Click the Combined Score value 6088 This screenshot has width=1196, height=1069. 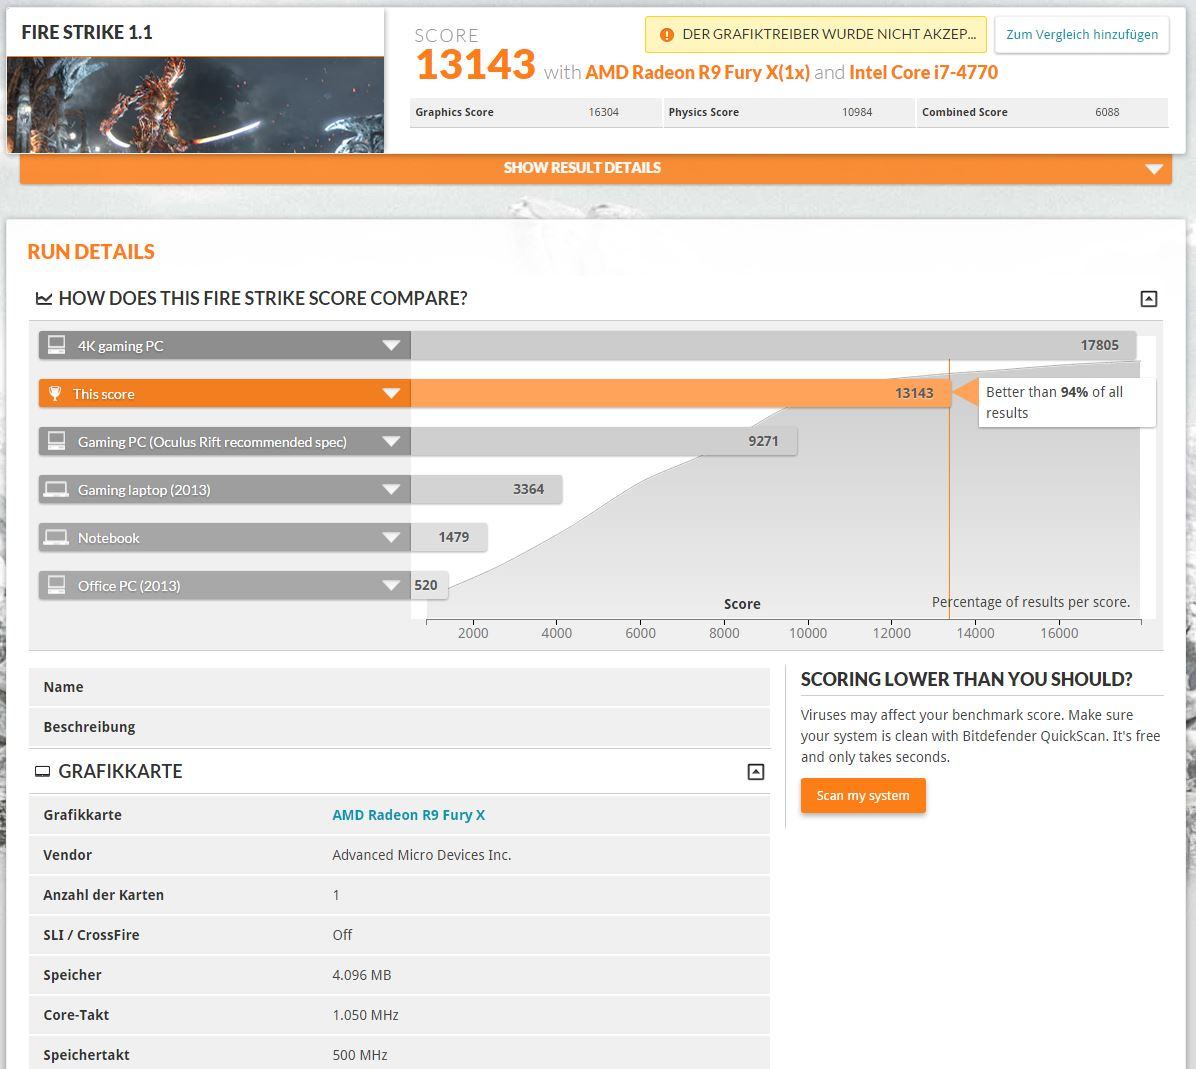click(1108, 112)
